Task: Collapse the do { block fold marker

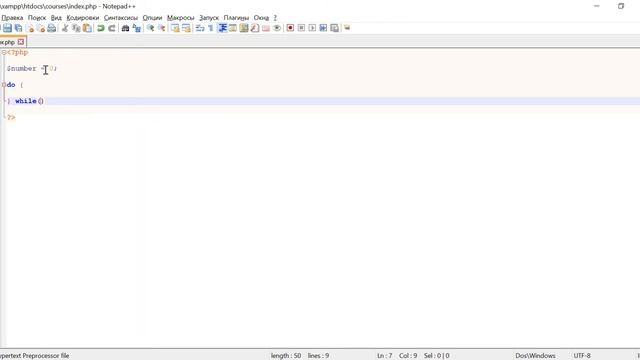Action: 4,85
